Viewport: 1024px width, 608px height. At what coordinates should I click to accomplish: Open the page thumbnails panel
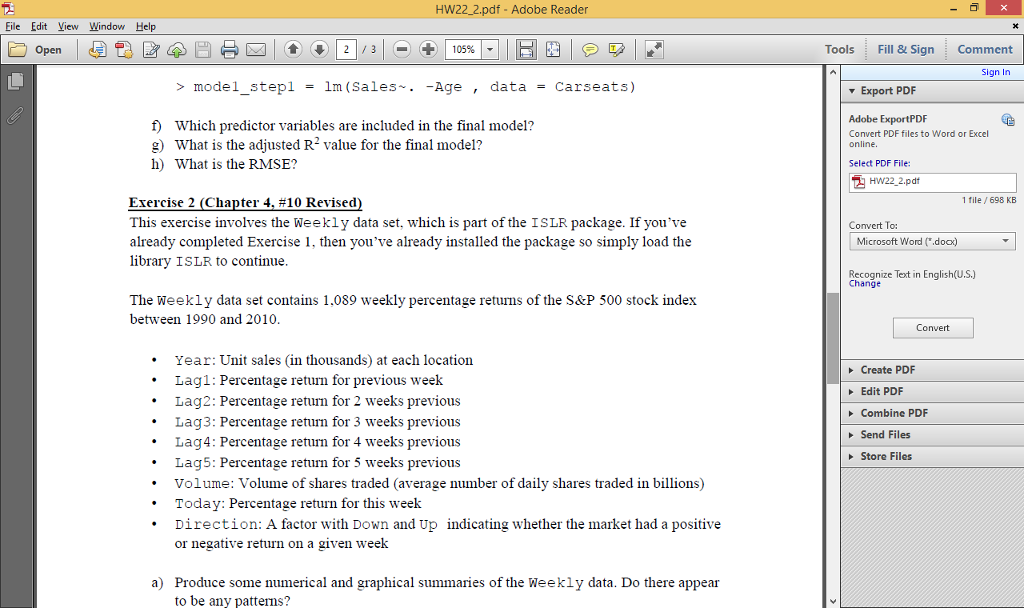[15, 82]
